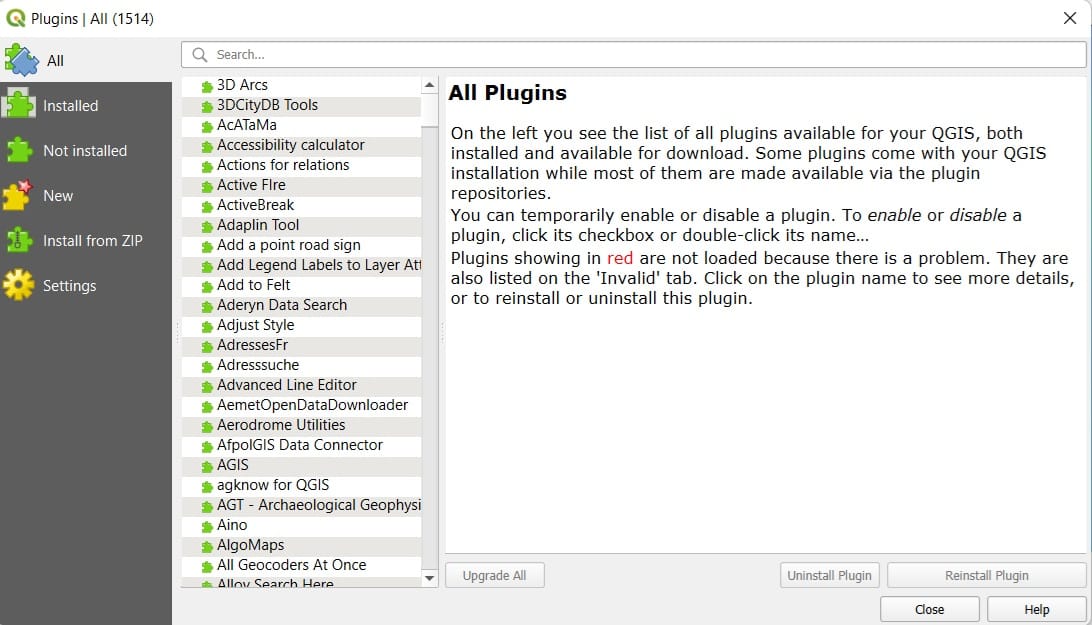Click the plugin icon beside Adaplin Tool
The image size is (1092, 625).
(207, 226)
